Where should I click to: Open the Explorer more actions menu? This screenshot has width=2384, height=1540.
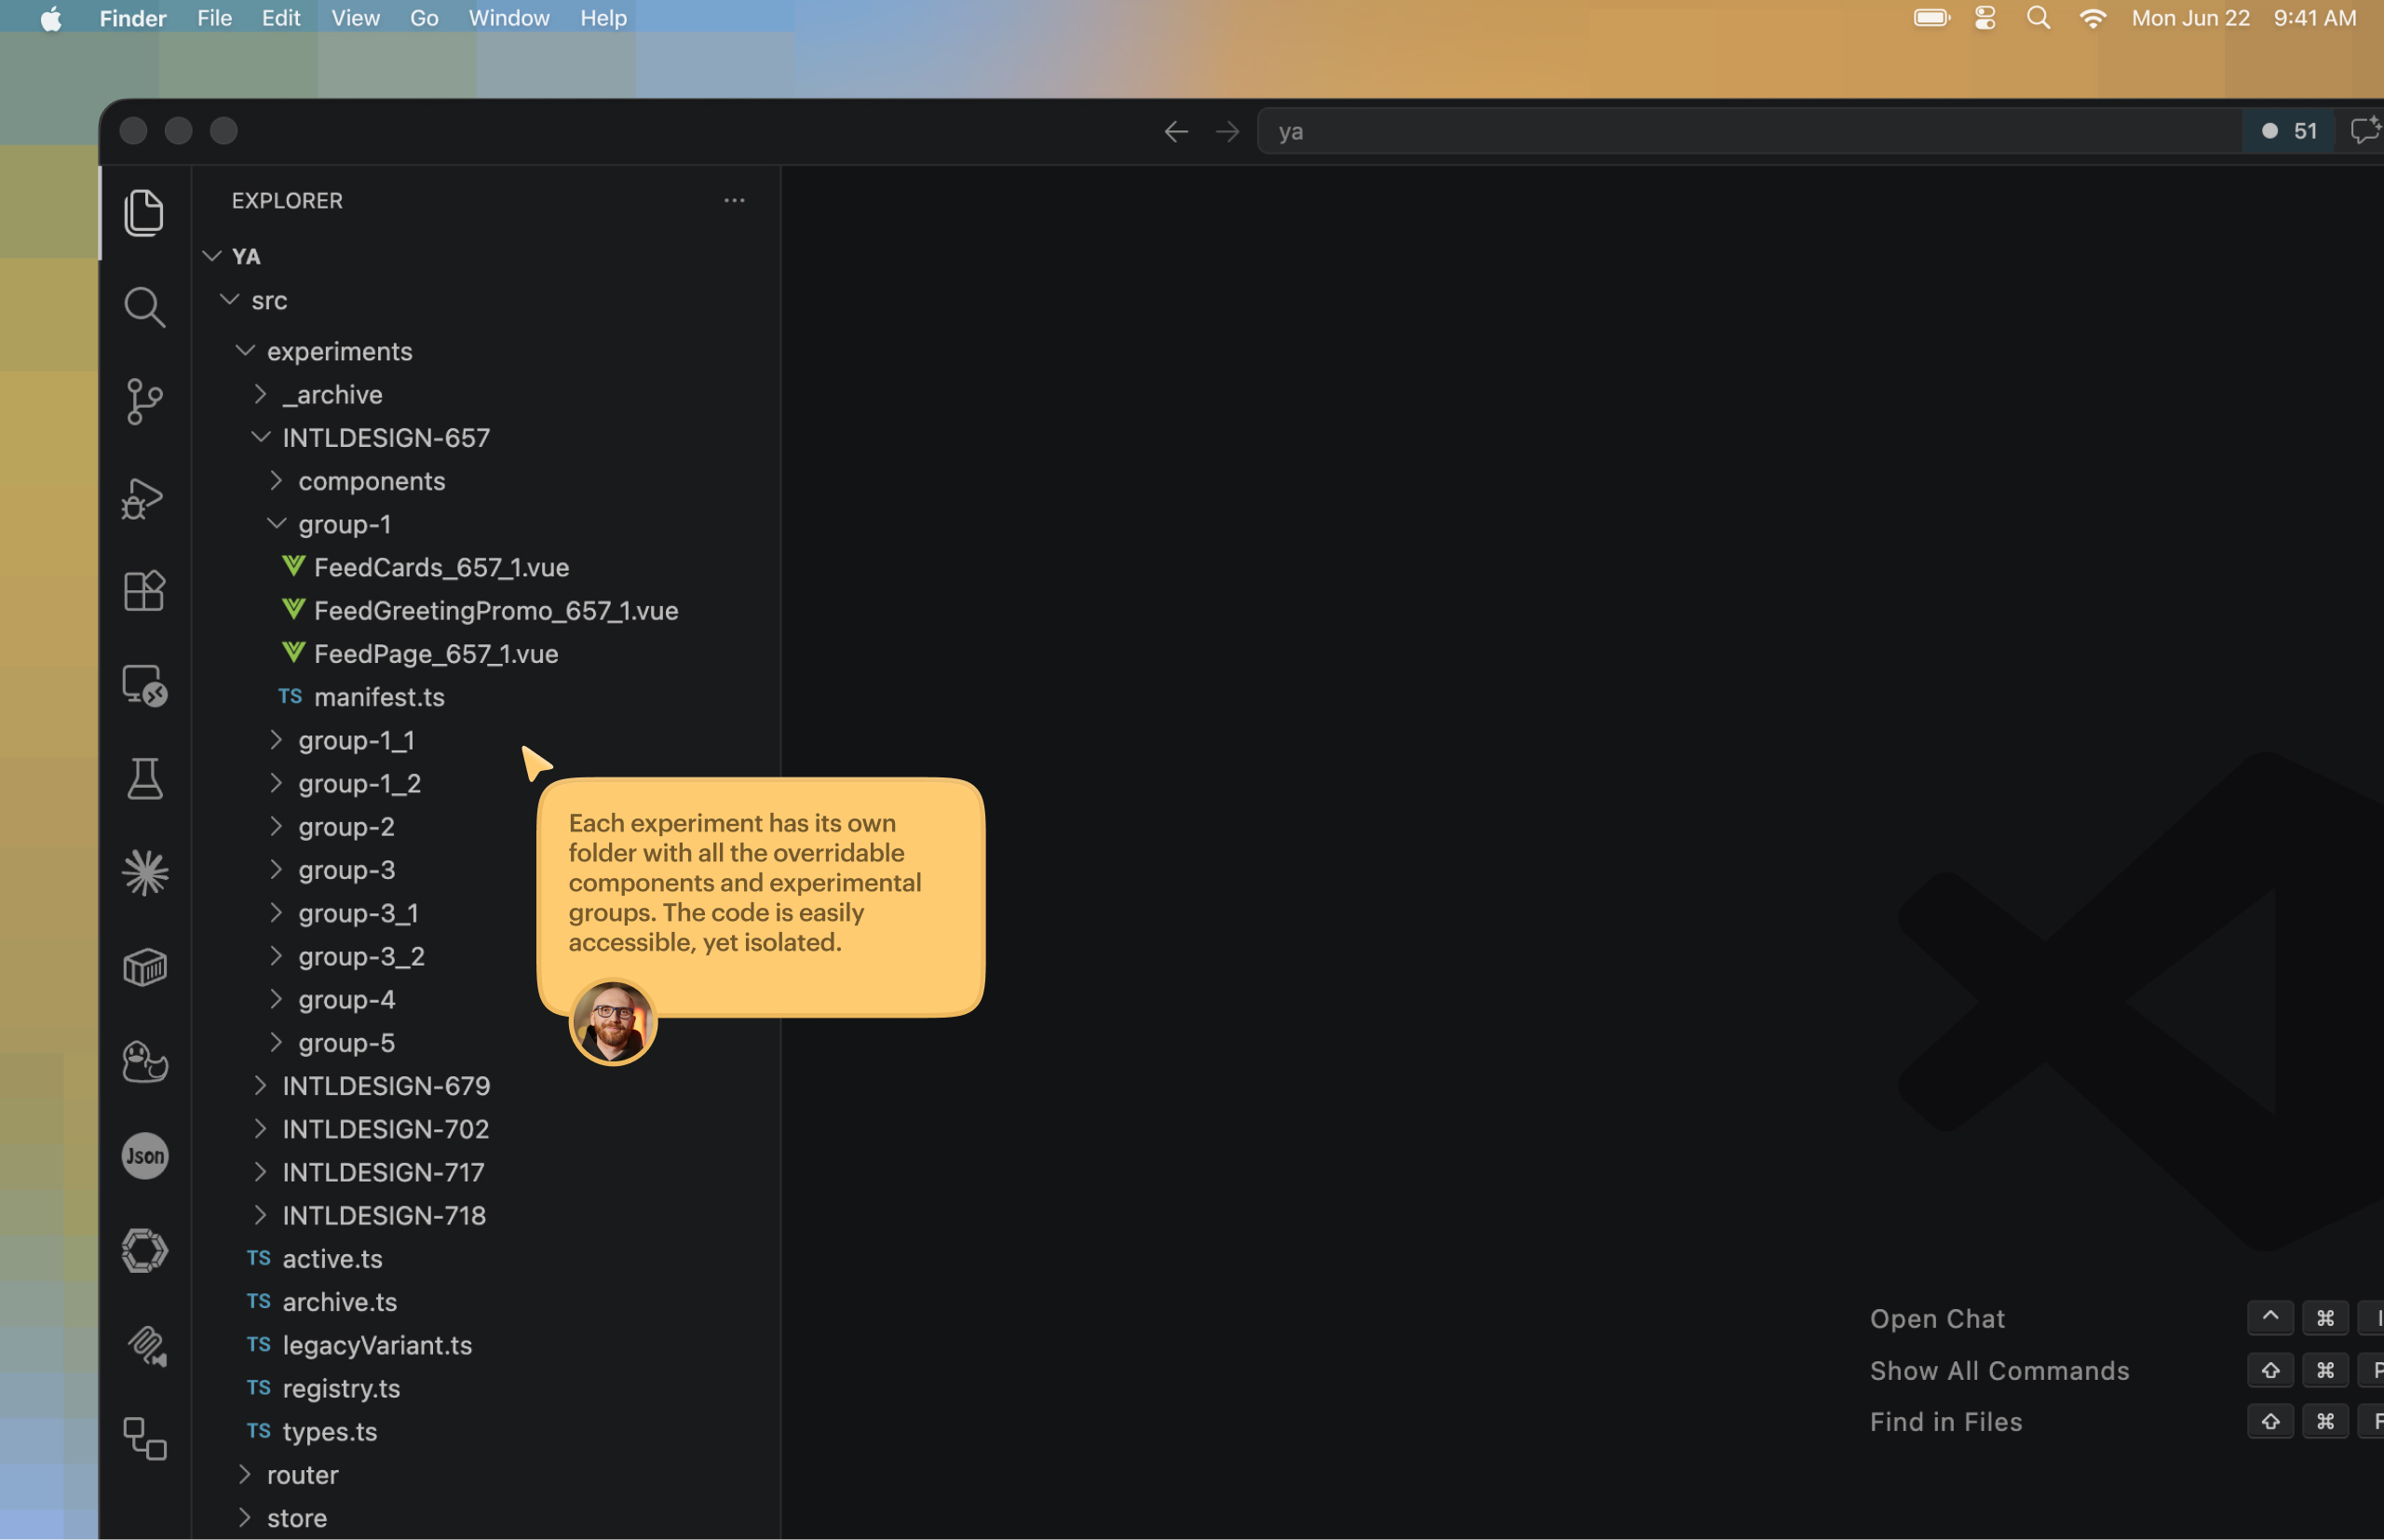click(x=734, y=201)
